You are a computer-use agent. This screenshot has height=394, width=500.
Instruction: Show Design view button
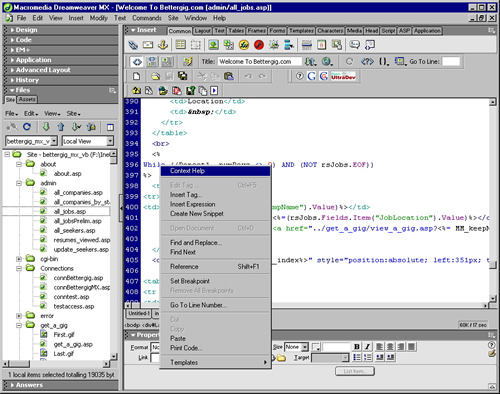coord(167,62)
